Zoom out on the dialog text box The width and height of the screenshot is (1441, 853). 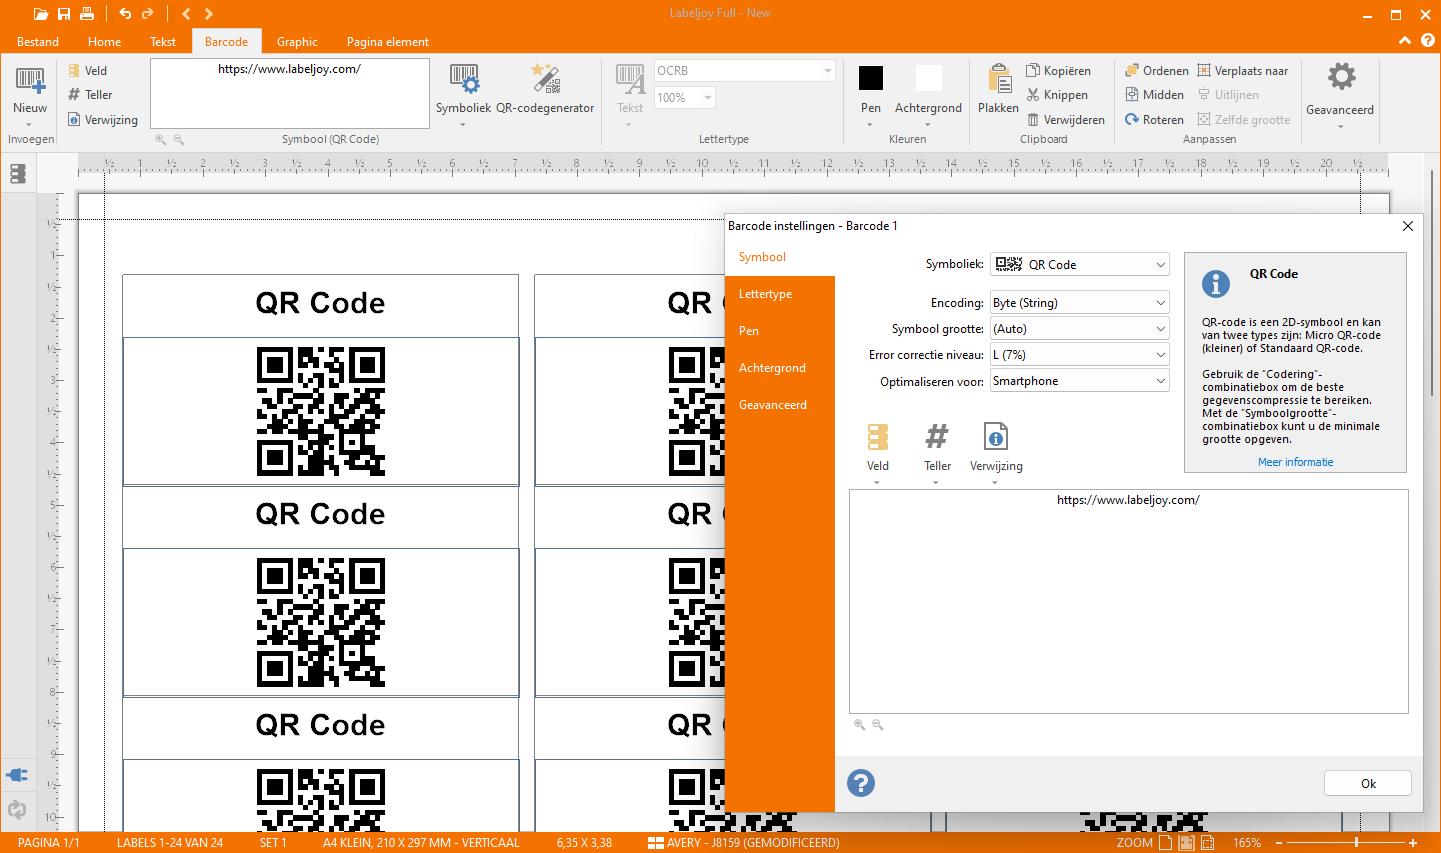click(878, 725)
